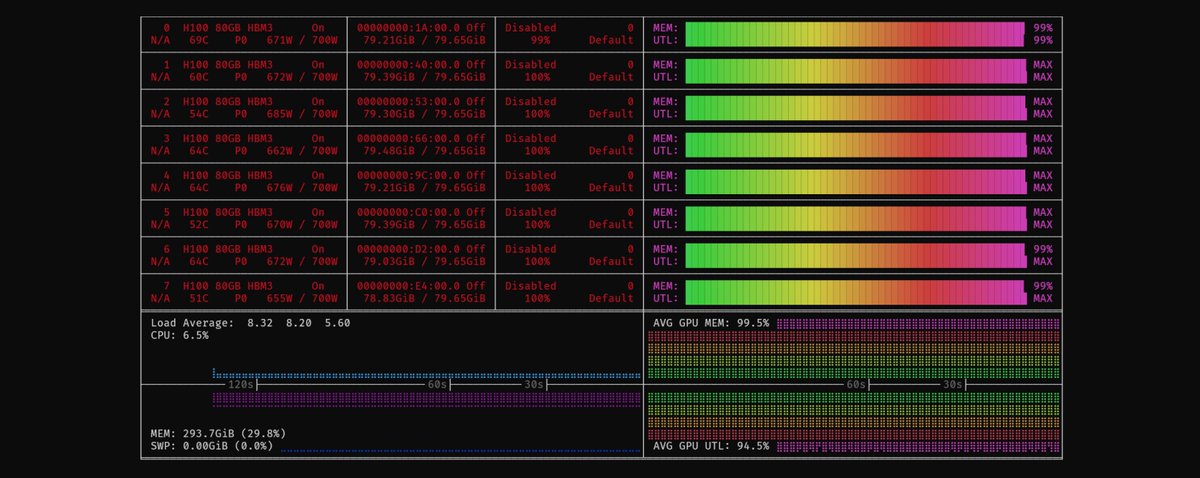Viewport: 1200px width, 478px height.
Task: Select bus ID 00000000:C0:00.0
Action: pos(409,213)
